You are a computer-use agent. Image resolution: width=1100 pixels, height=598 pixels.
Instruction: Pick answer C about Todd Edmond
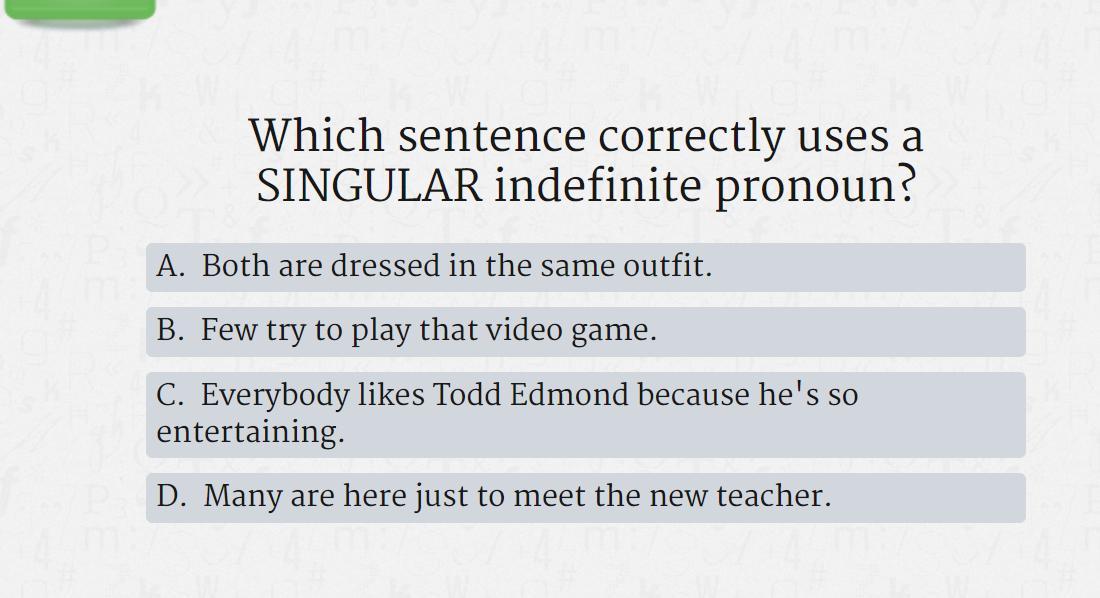coord(586,415)
